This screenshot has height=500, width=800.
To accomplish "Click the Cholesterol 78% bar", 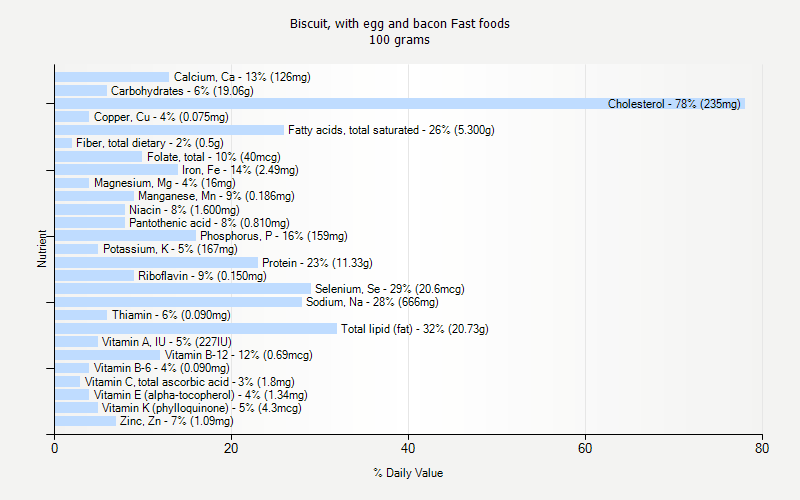I will (400, 104).
